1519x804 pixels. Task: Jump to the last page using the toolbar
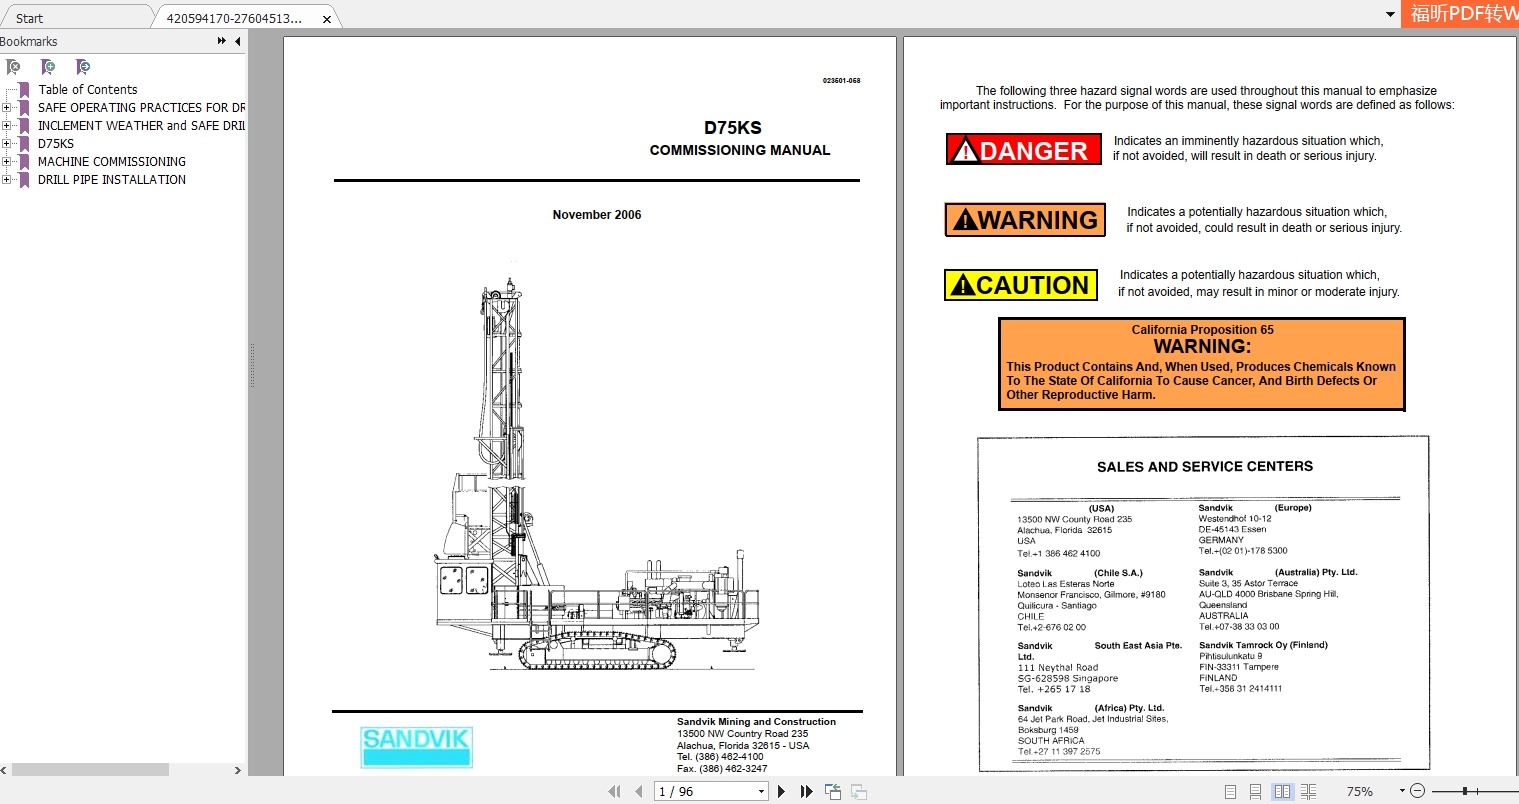(806, 791)
